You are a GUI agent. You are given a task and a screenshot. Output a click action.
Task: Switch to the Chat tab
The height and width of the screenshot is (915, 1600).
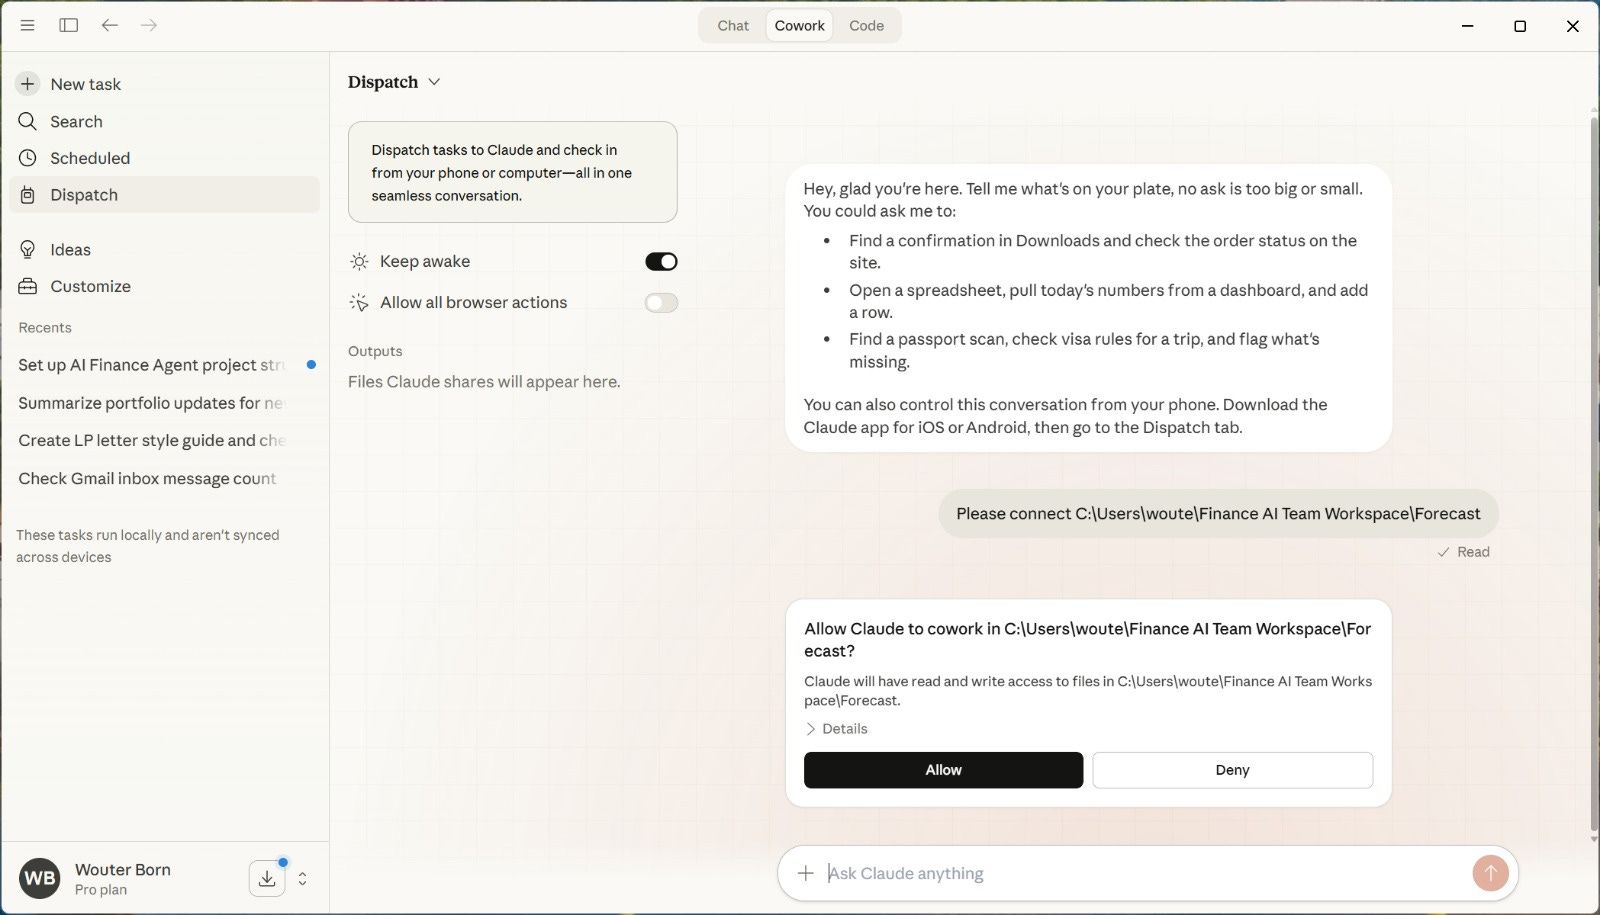tap(732, 25)
